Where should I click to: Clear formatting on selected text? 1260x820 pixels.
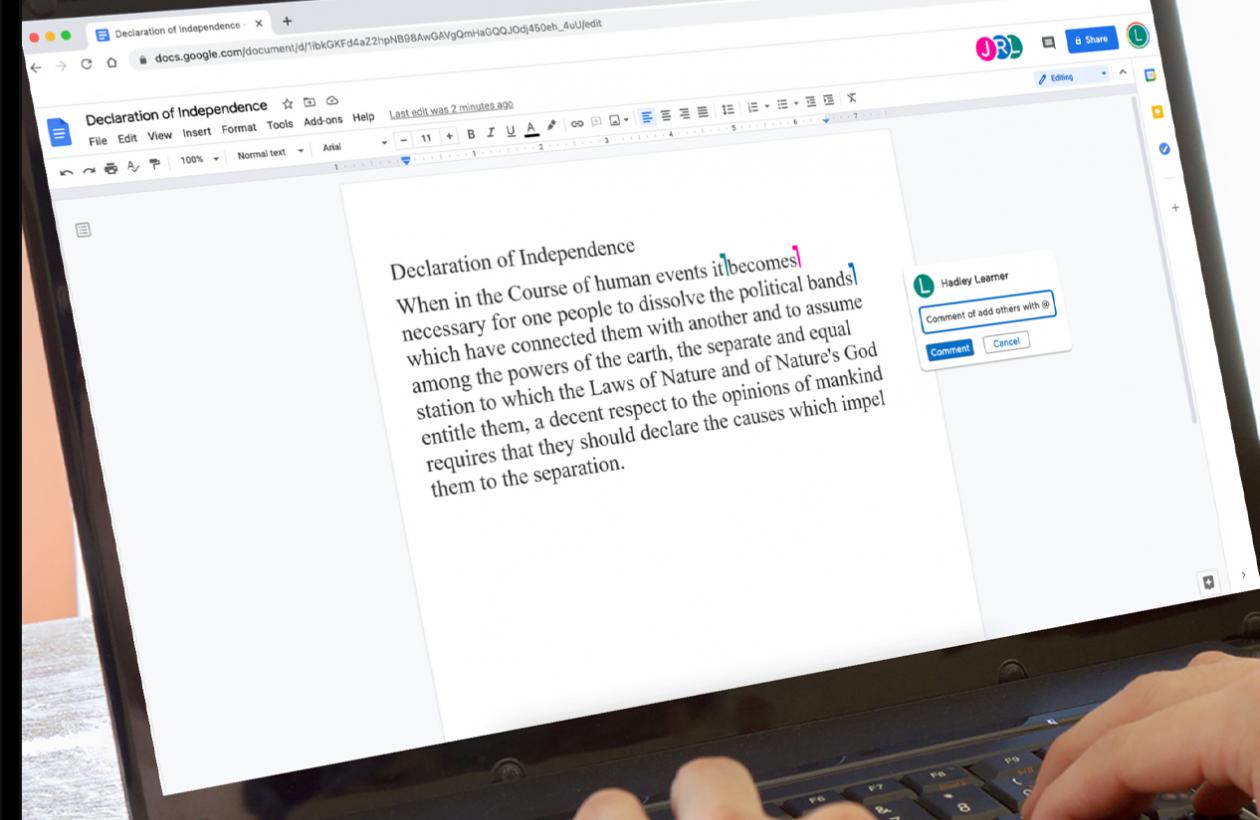pos(851,97)
